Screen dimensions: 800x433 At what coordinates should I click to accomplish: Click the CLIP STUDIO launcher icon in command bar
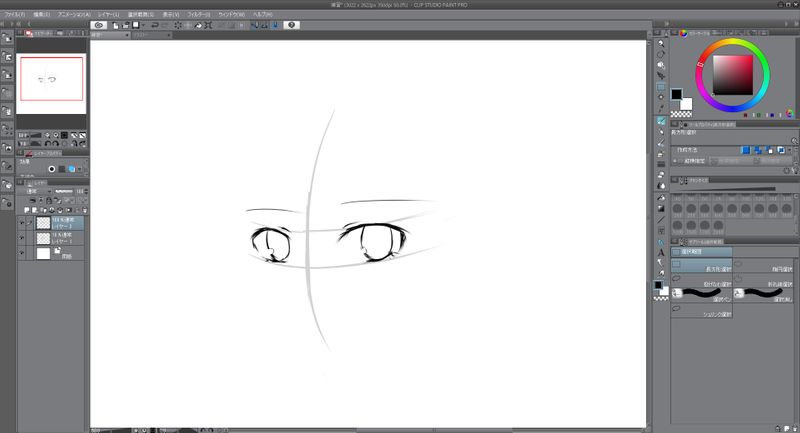point(101,25)
